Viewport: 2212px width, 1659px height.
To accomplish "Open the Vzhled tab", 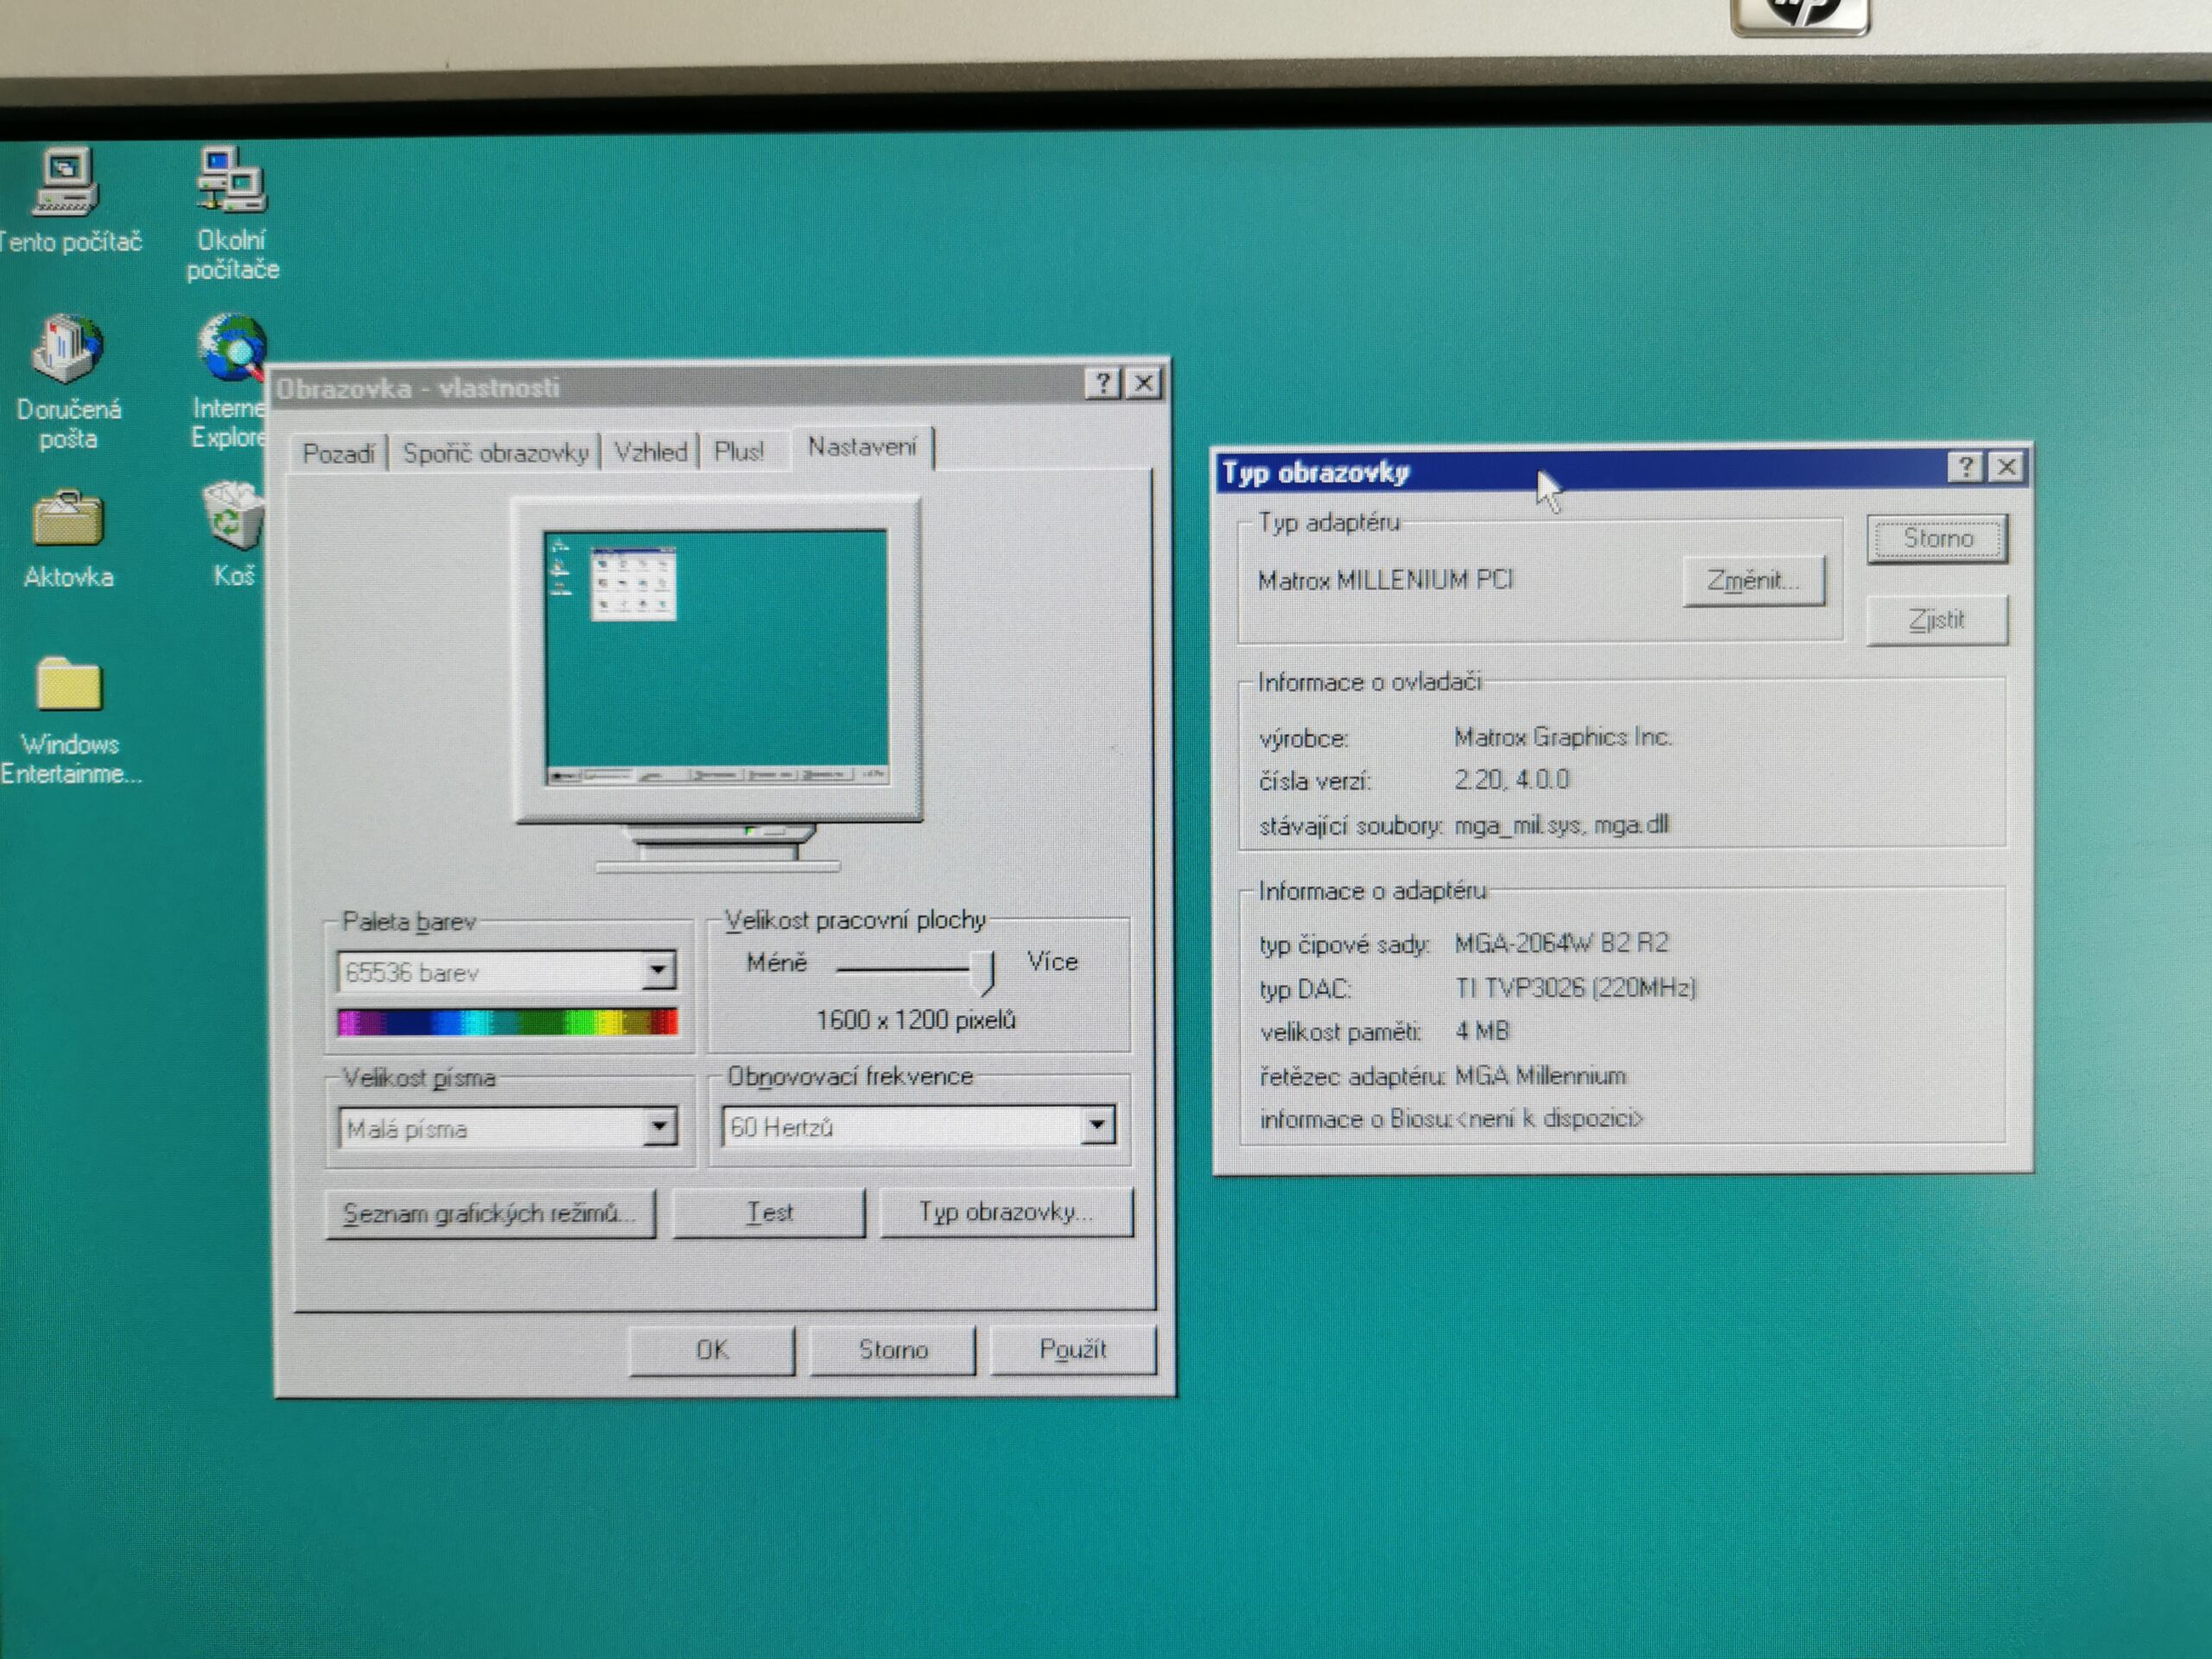I will pyautogui.click(x=651, y=452).
